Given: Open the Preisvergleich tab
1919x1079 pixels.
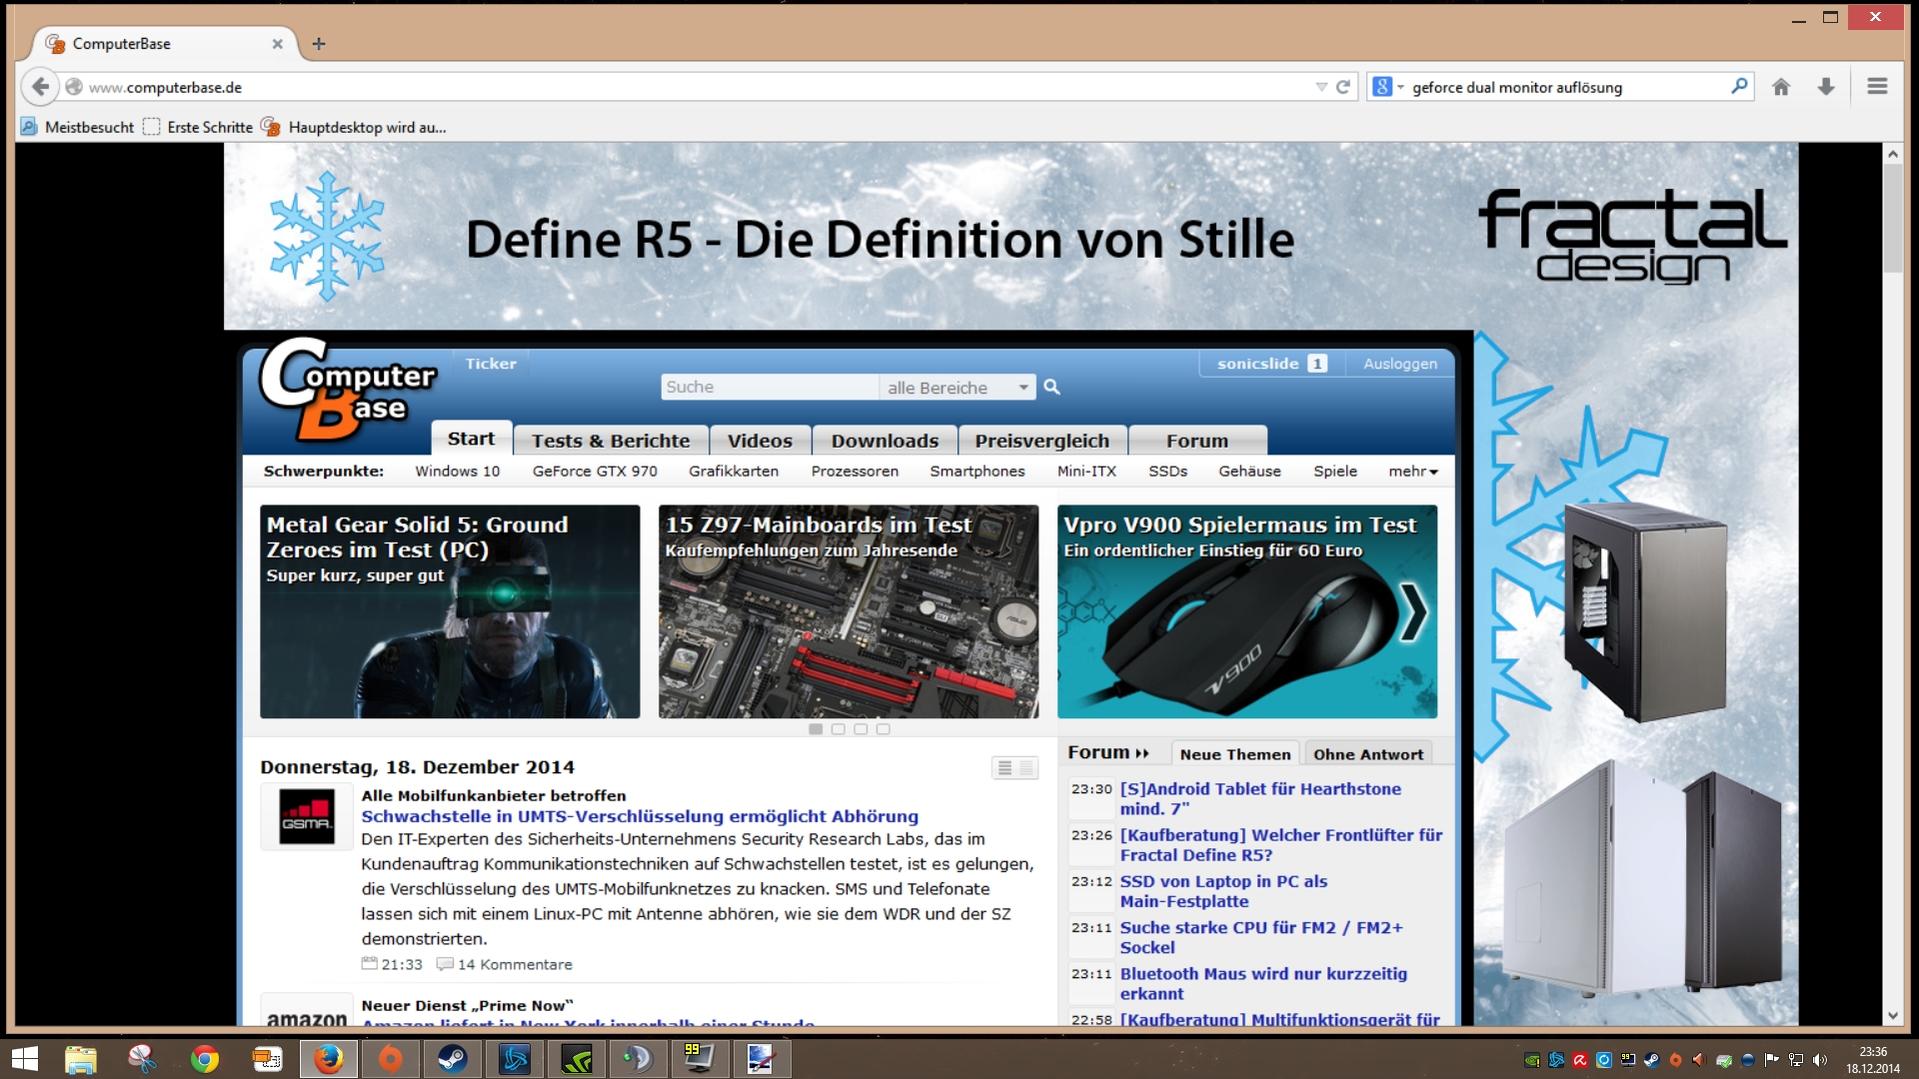Looking at the screenshot, I should click(x=1042, y=441).
